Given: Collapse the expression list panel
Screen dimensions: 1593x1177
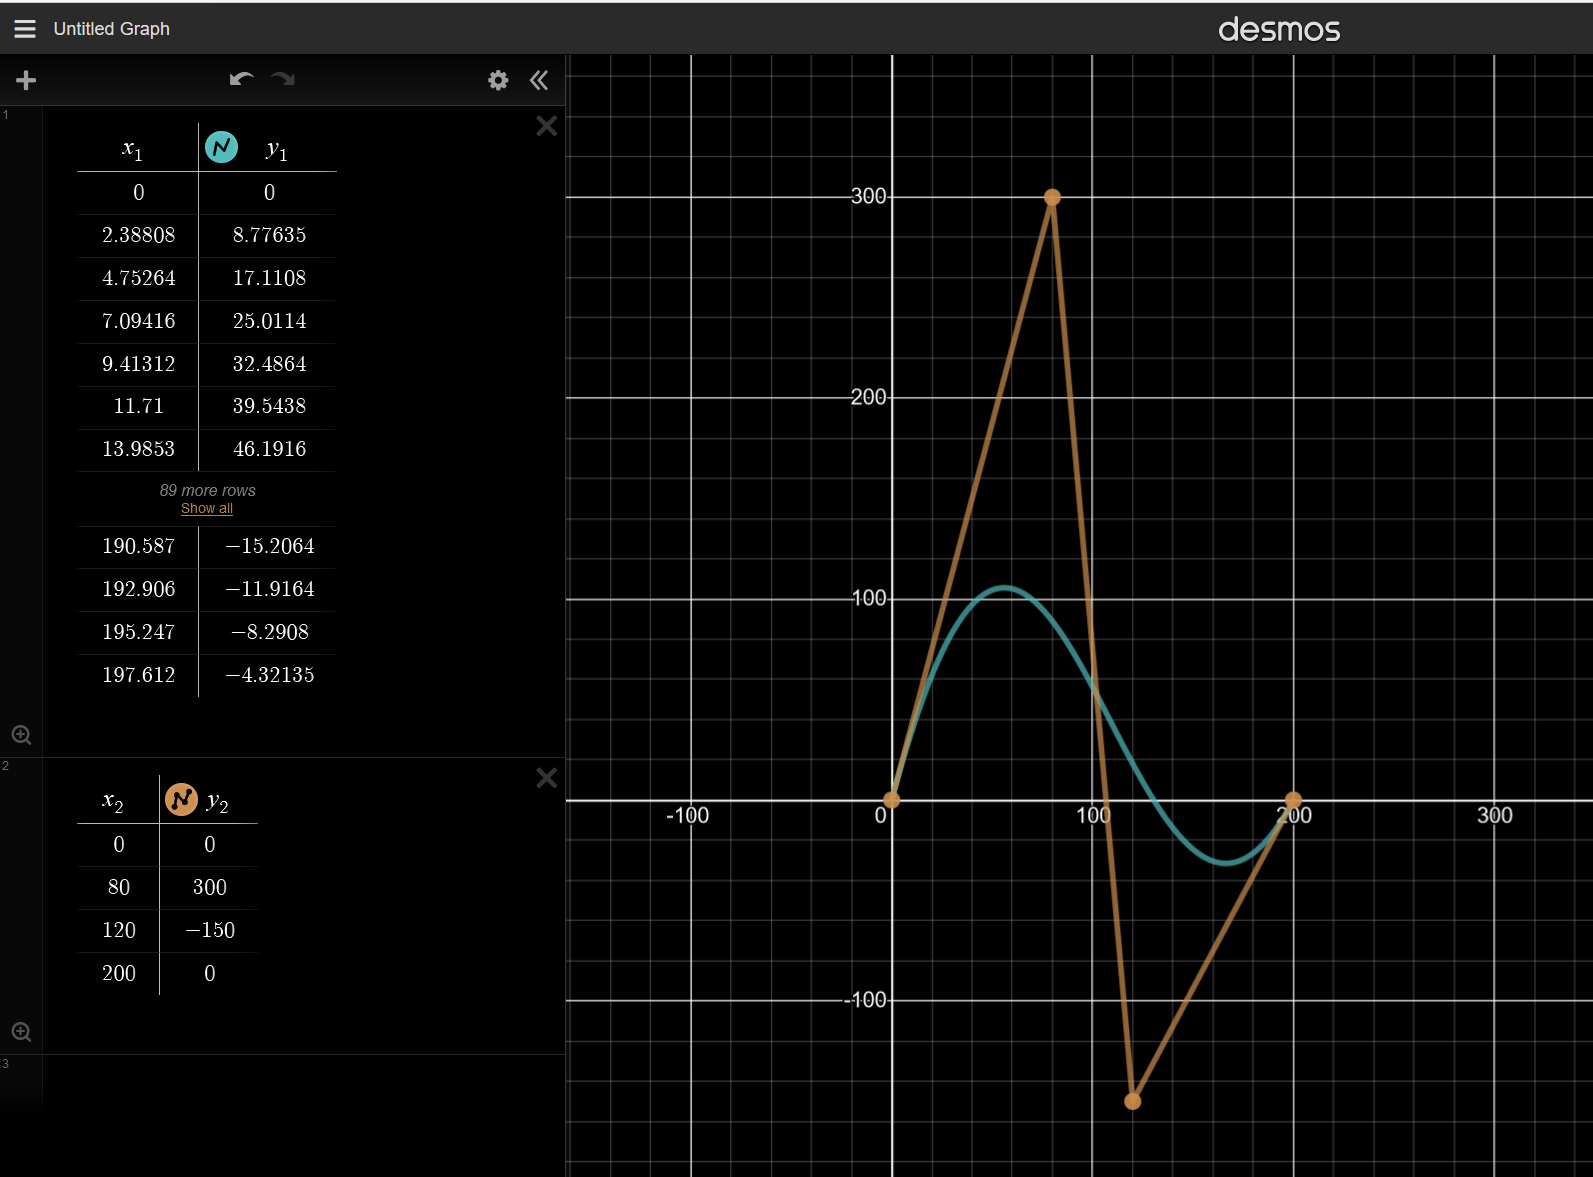Looking at the screenshot, I should 539,80.
